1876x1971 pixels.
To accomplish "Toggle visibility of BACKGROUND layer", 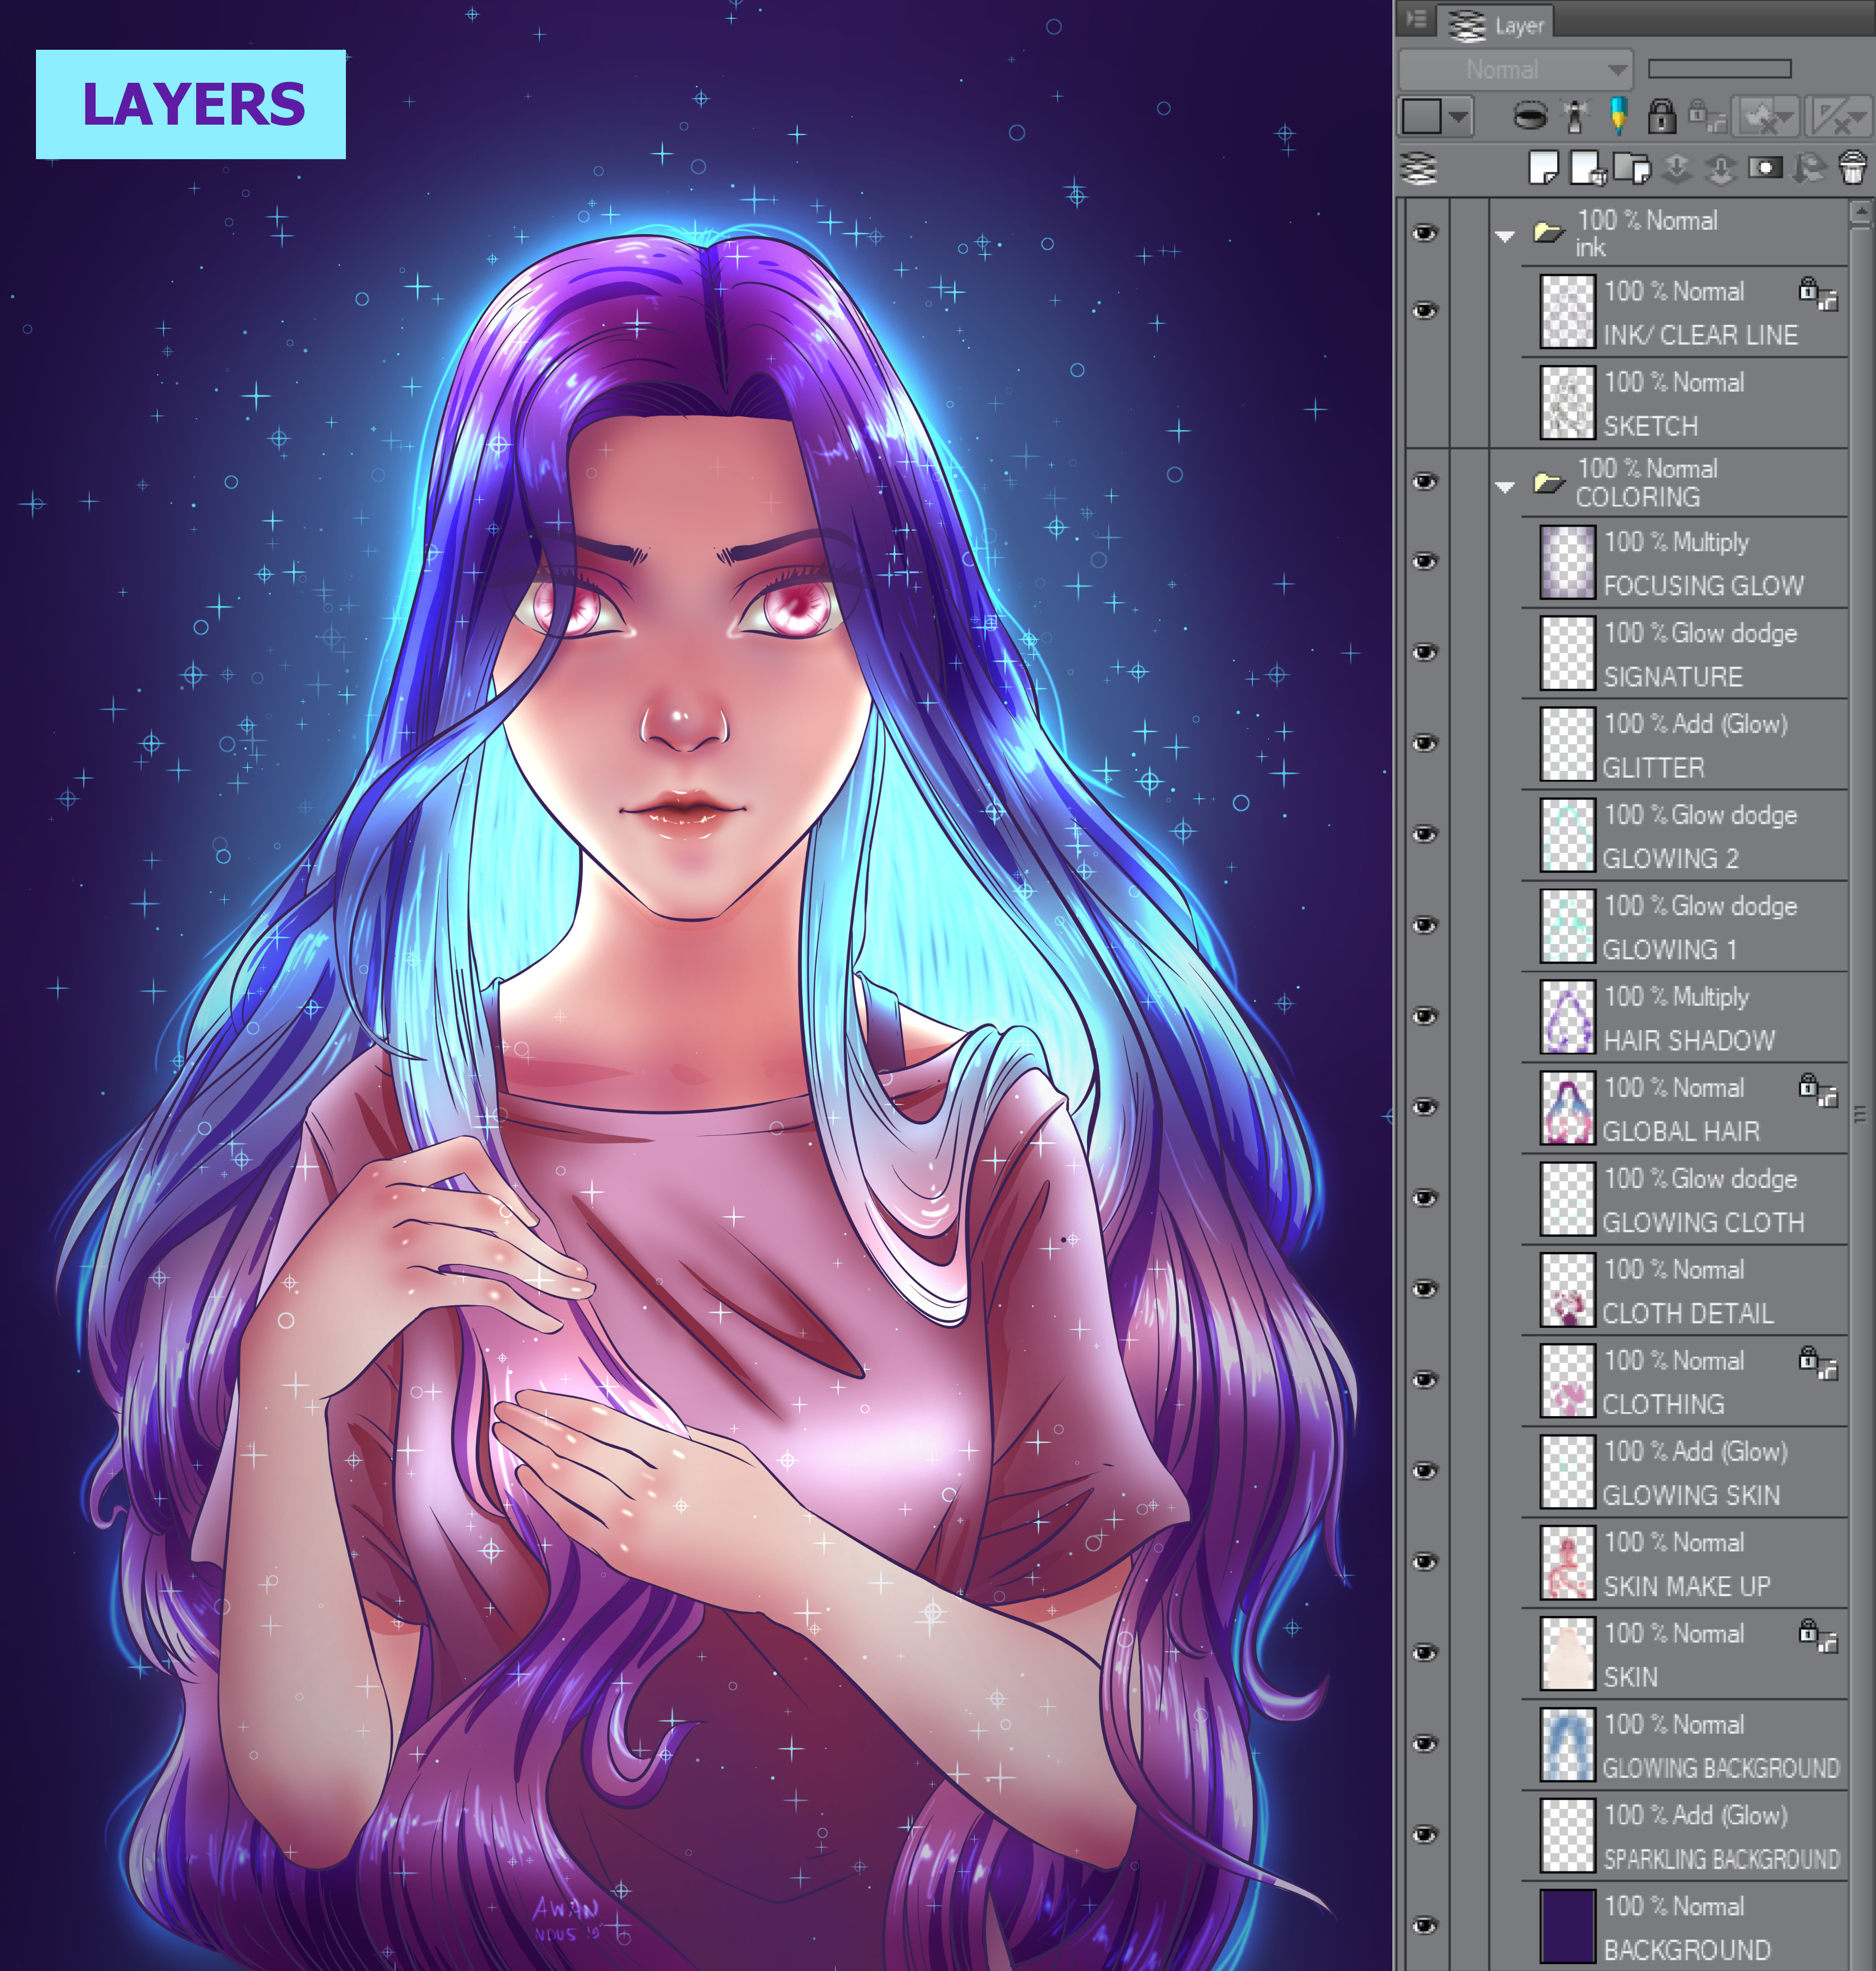I will pyautogui.click(x=1425, y=1925).
